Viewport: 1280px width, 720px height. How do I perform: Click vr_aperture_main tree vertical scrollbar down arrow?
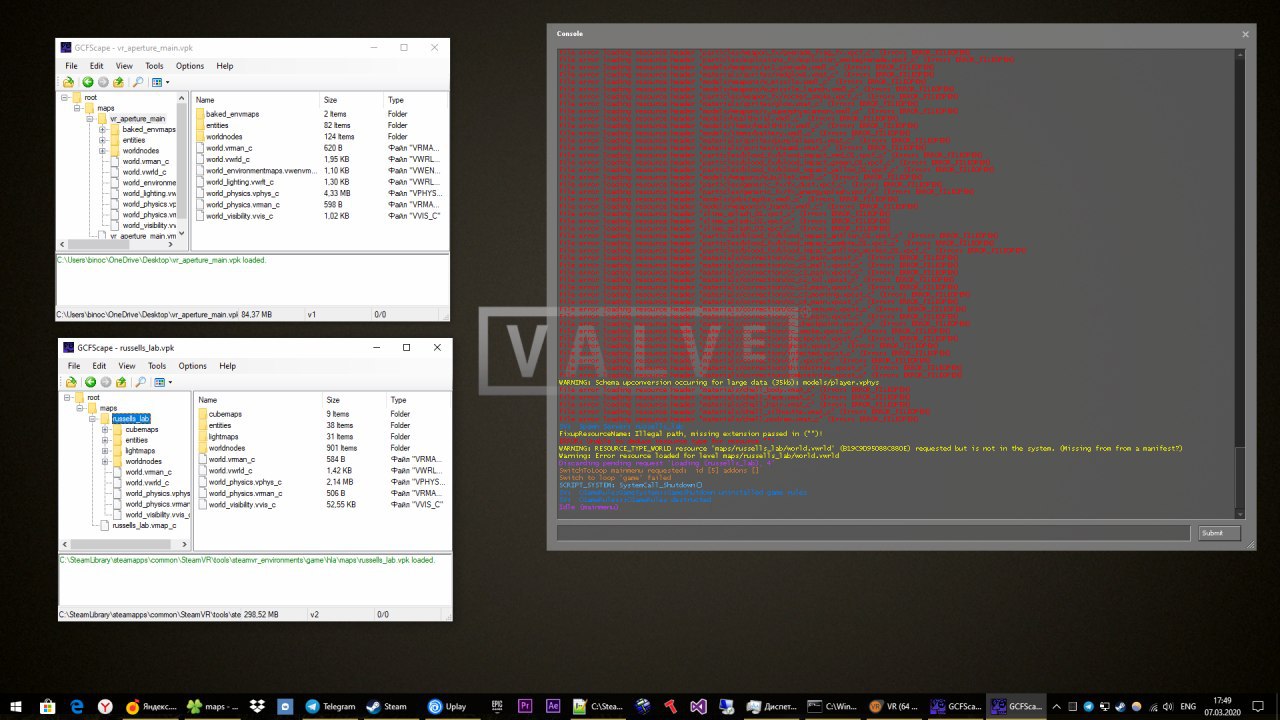(182, 231)
